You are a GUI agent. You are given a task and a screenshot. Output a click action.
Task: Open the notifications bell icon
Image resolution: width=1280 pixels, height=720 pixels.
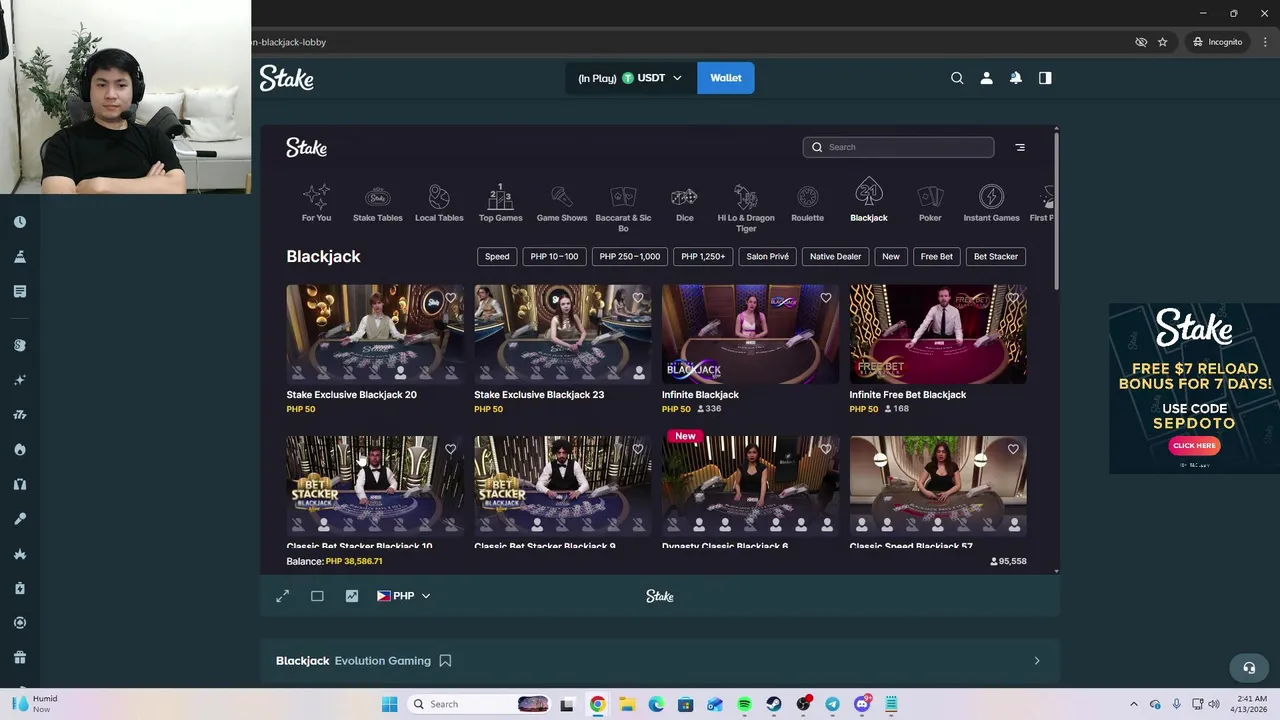[x=1016, y=78]
